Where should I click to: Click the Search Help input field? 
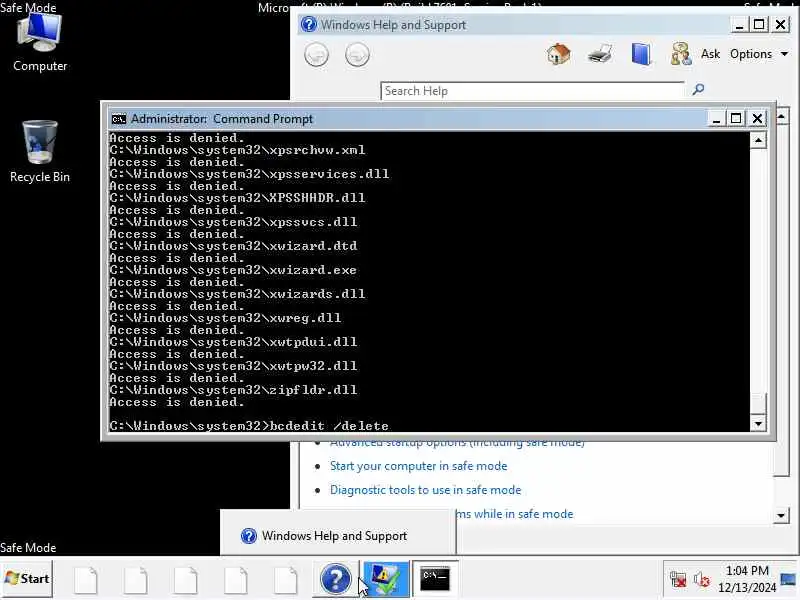(x=532, y=91)
